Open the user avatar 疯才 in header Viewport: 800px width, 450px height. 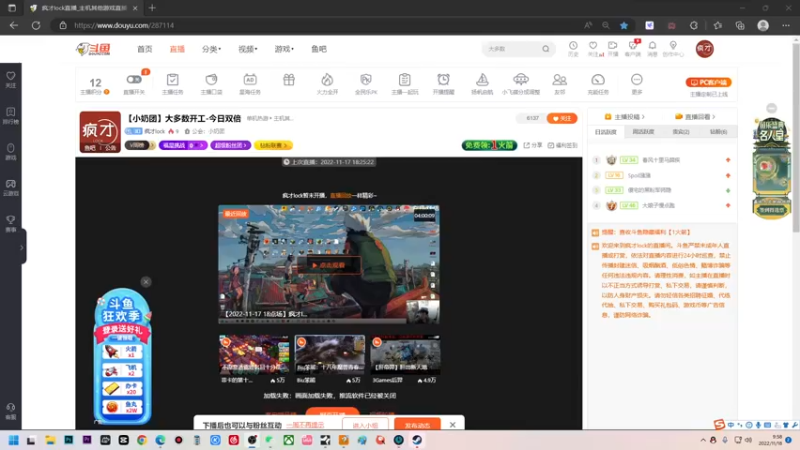pos(705,49)
